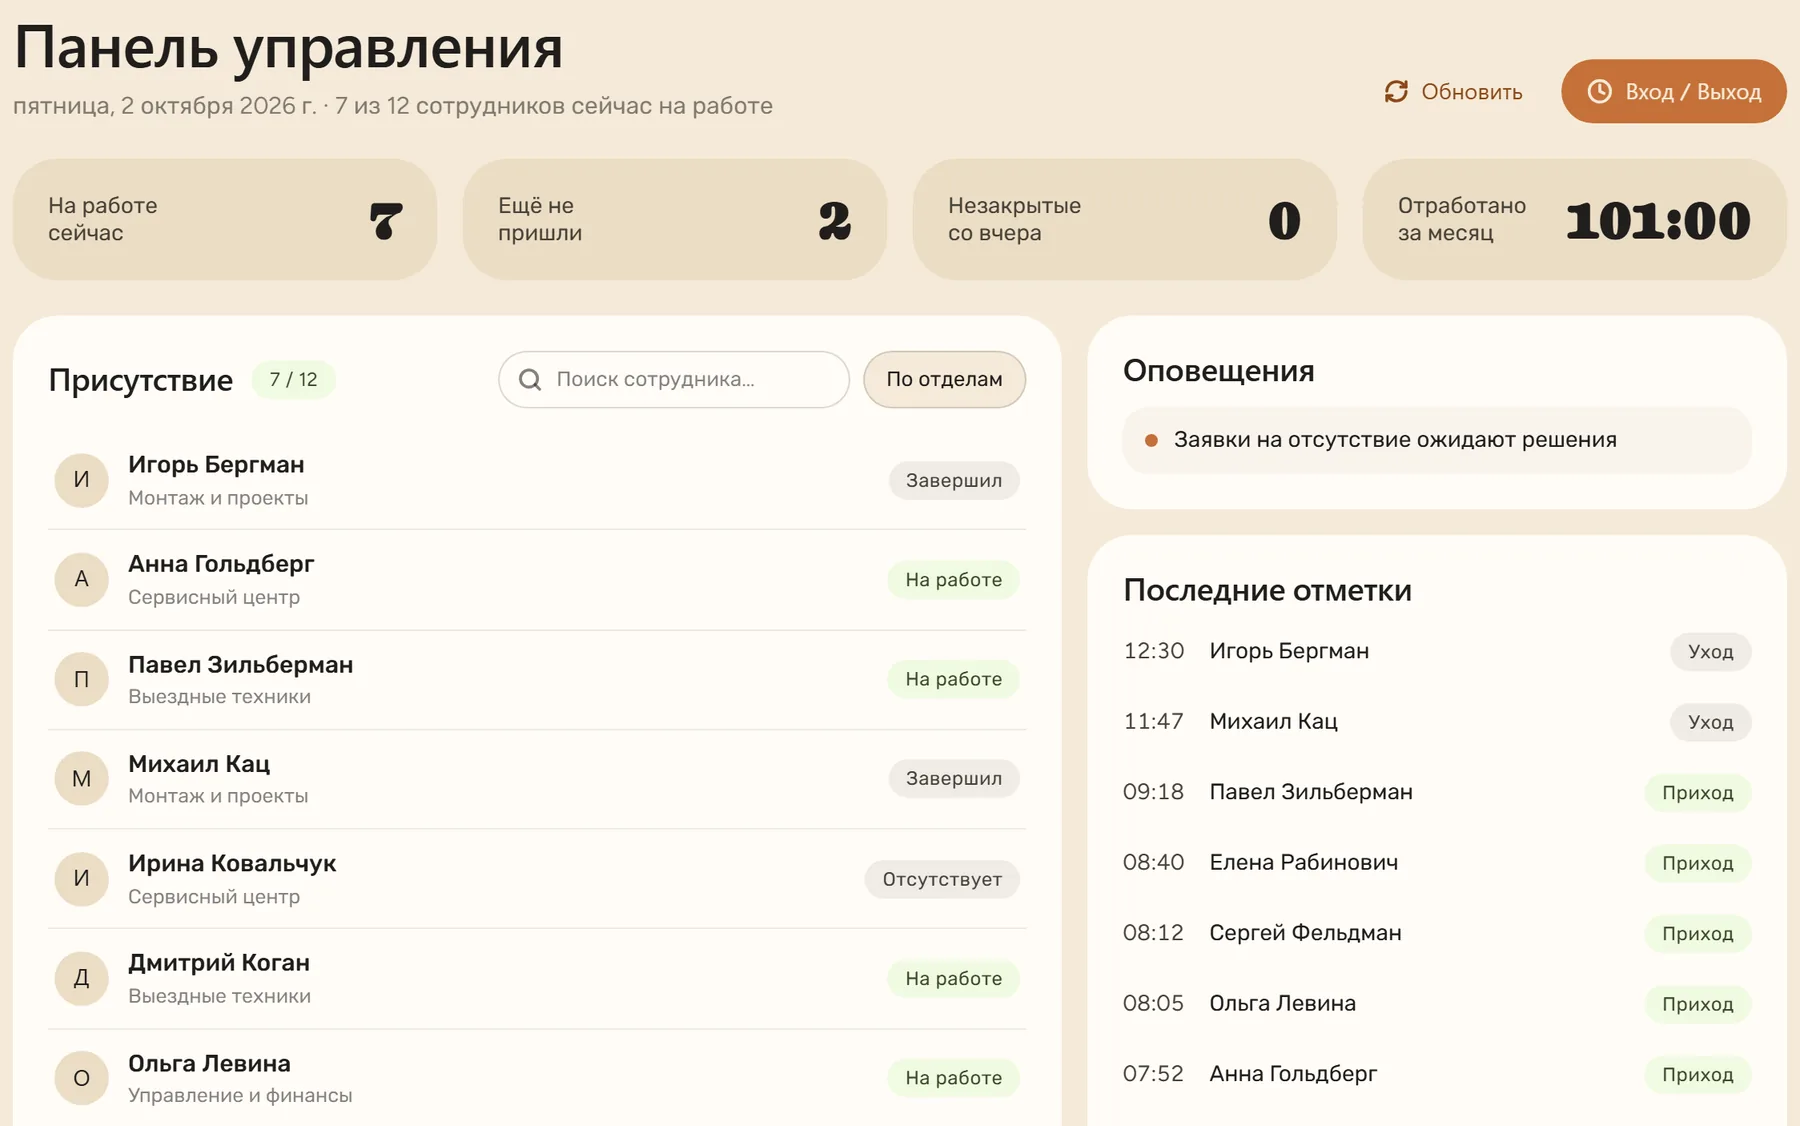Click Приход badge for Ольга Левина at 08:05
This screenshot has height=1126, width=1800.
pos(1698,1004)
